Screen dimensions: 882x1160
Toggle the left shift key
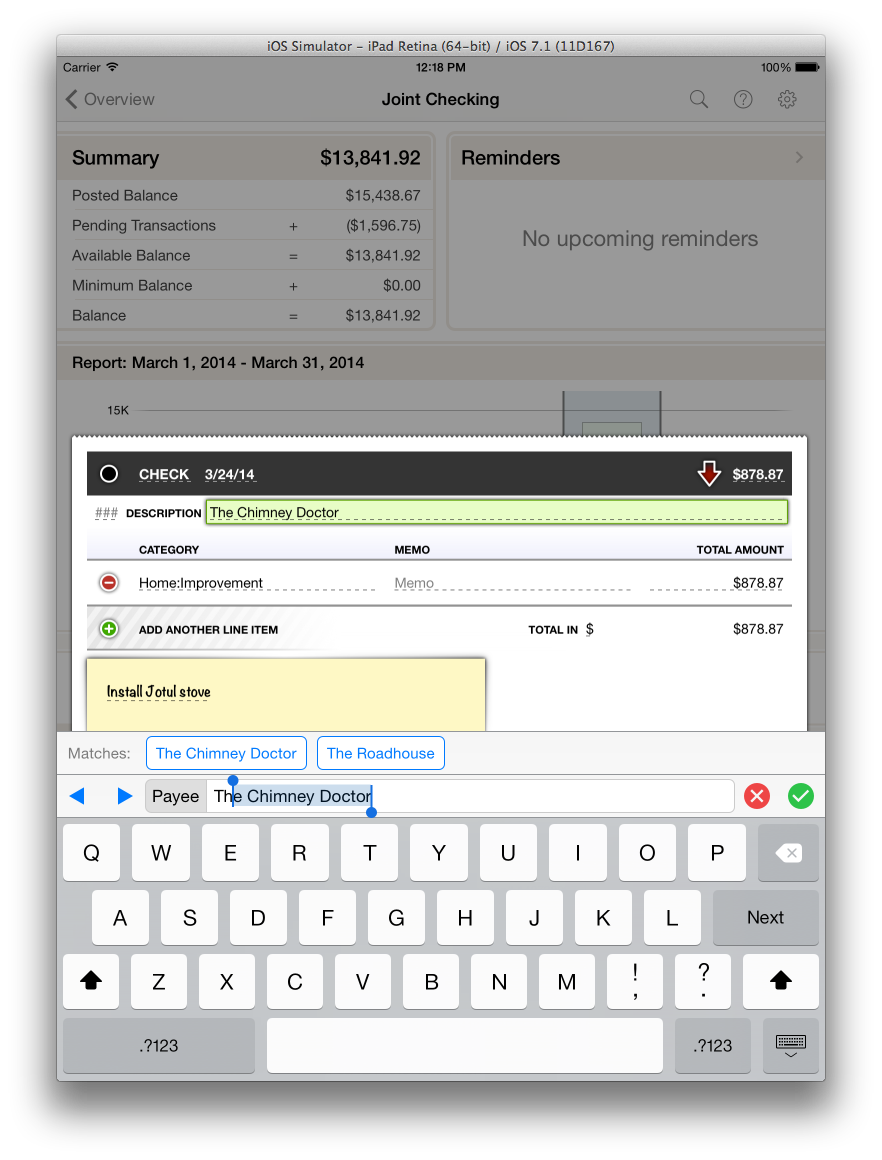tap(91, 981)
